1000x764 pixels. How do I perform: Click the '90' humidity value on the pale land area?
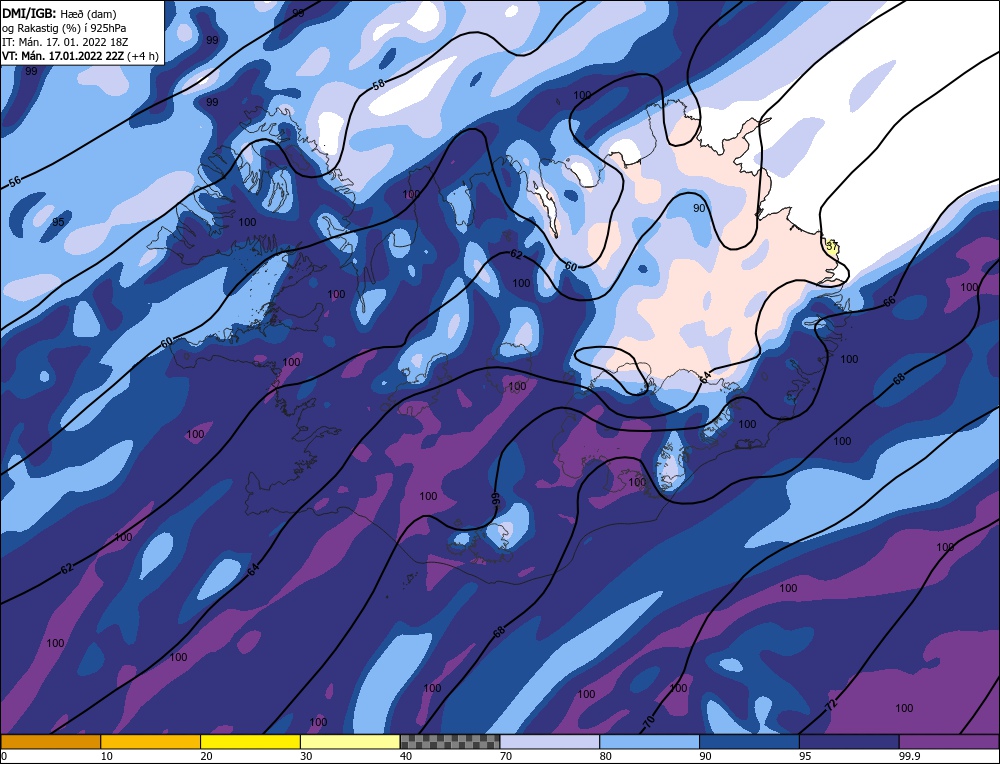pos(700,208)
